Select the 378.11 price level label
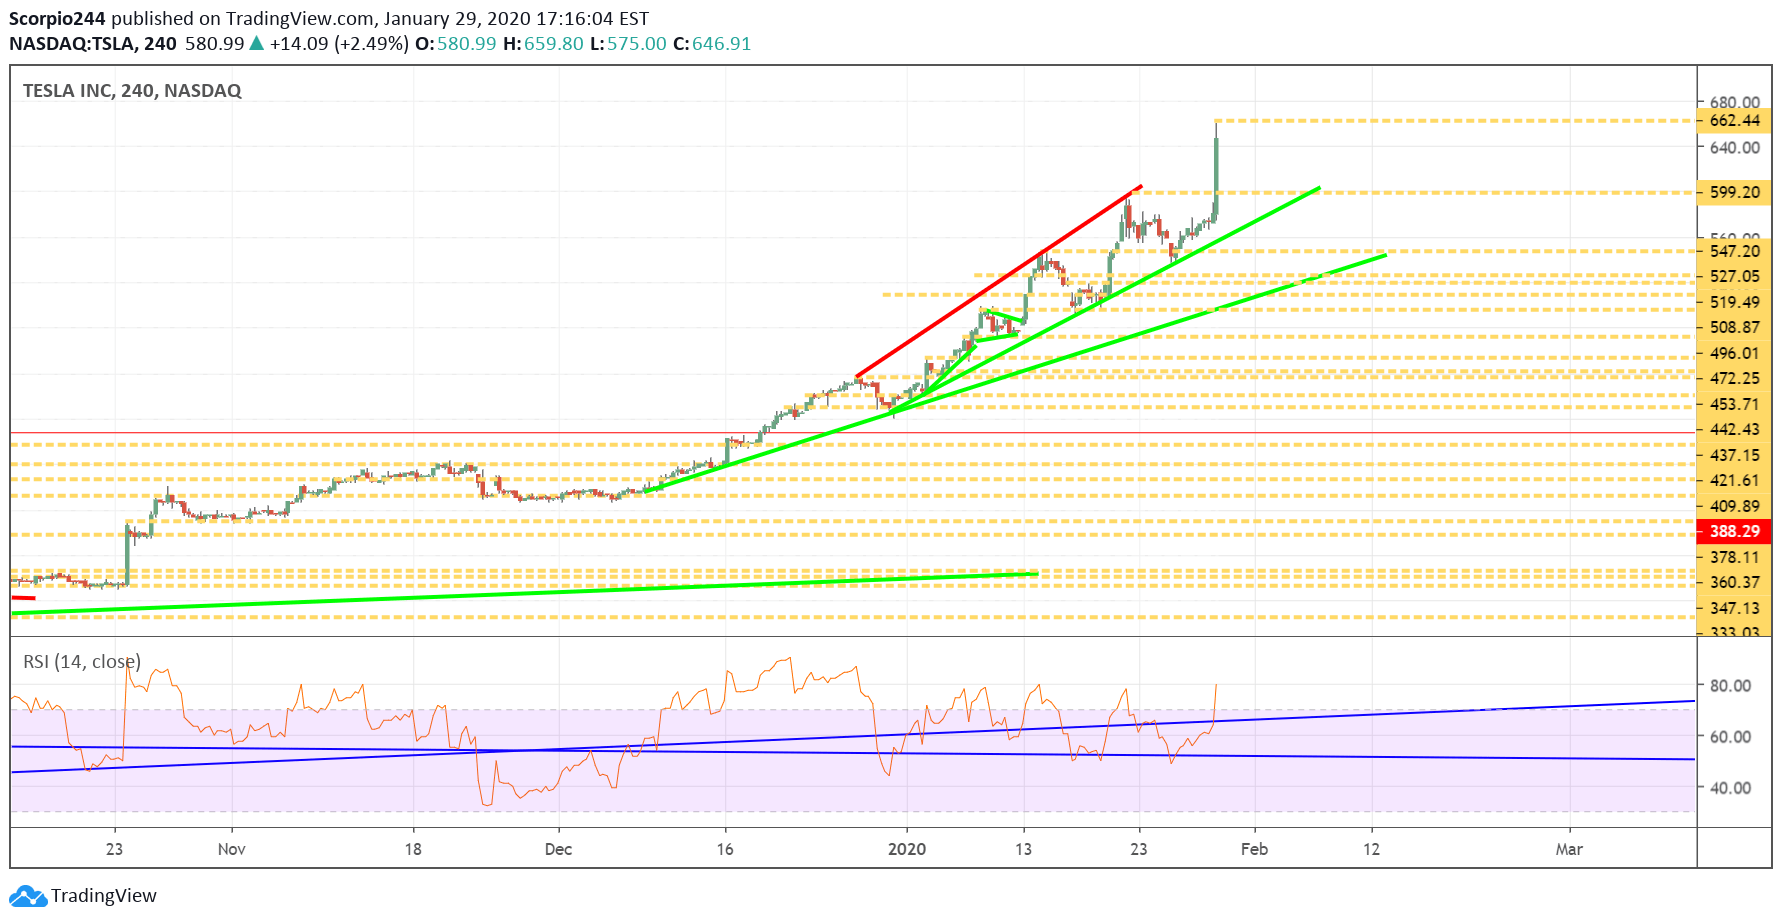The height and width of the screenshot is (923, 1782). click(x=1734, y=557)
